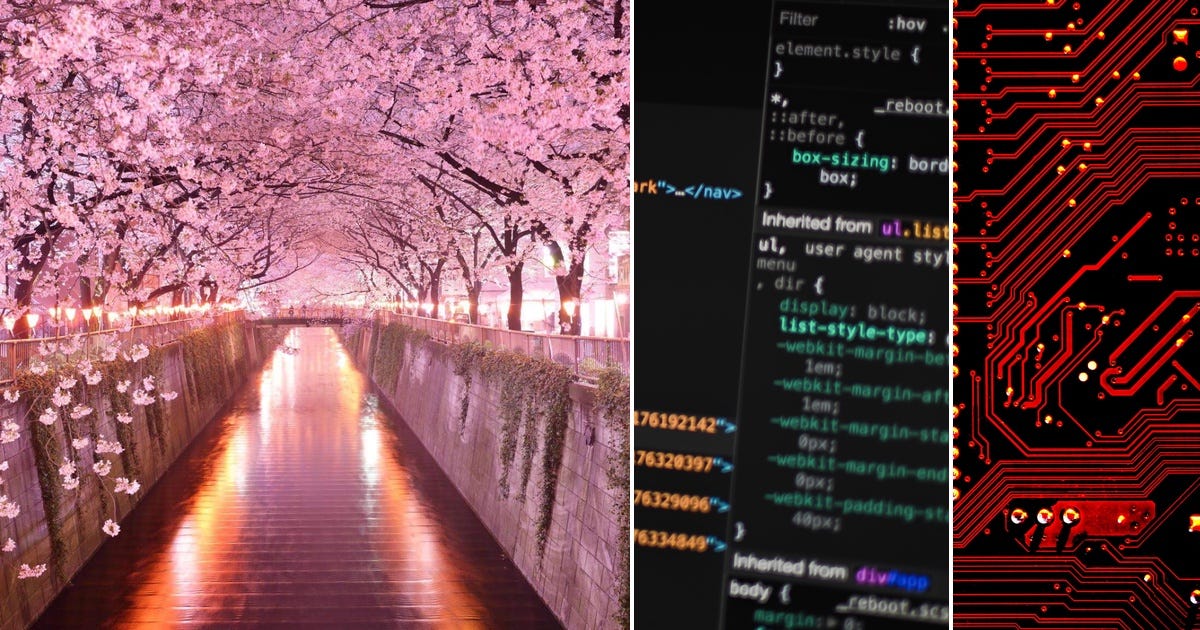1200x630 pixels.
Task: Open the _reboot source link beside '*,'
Action: click(x=911, y=107)
